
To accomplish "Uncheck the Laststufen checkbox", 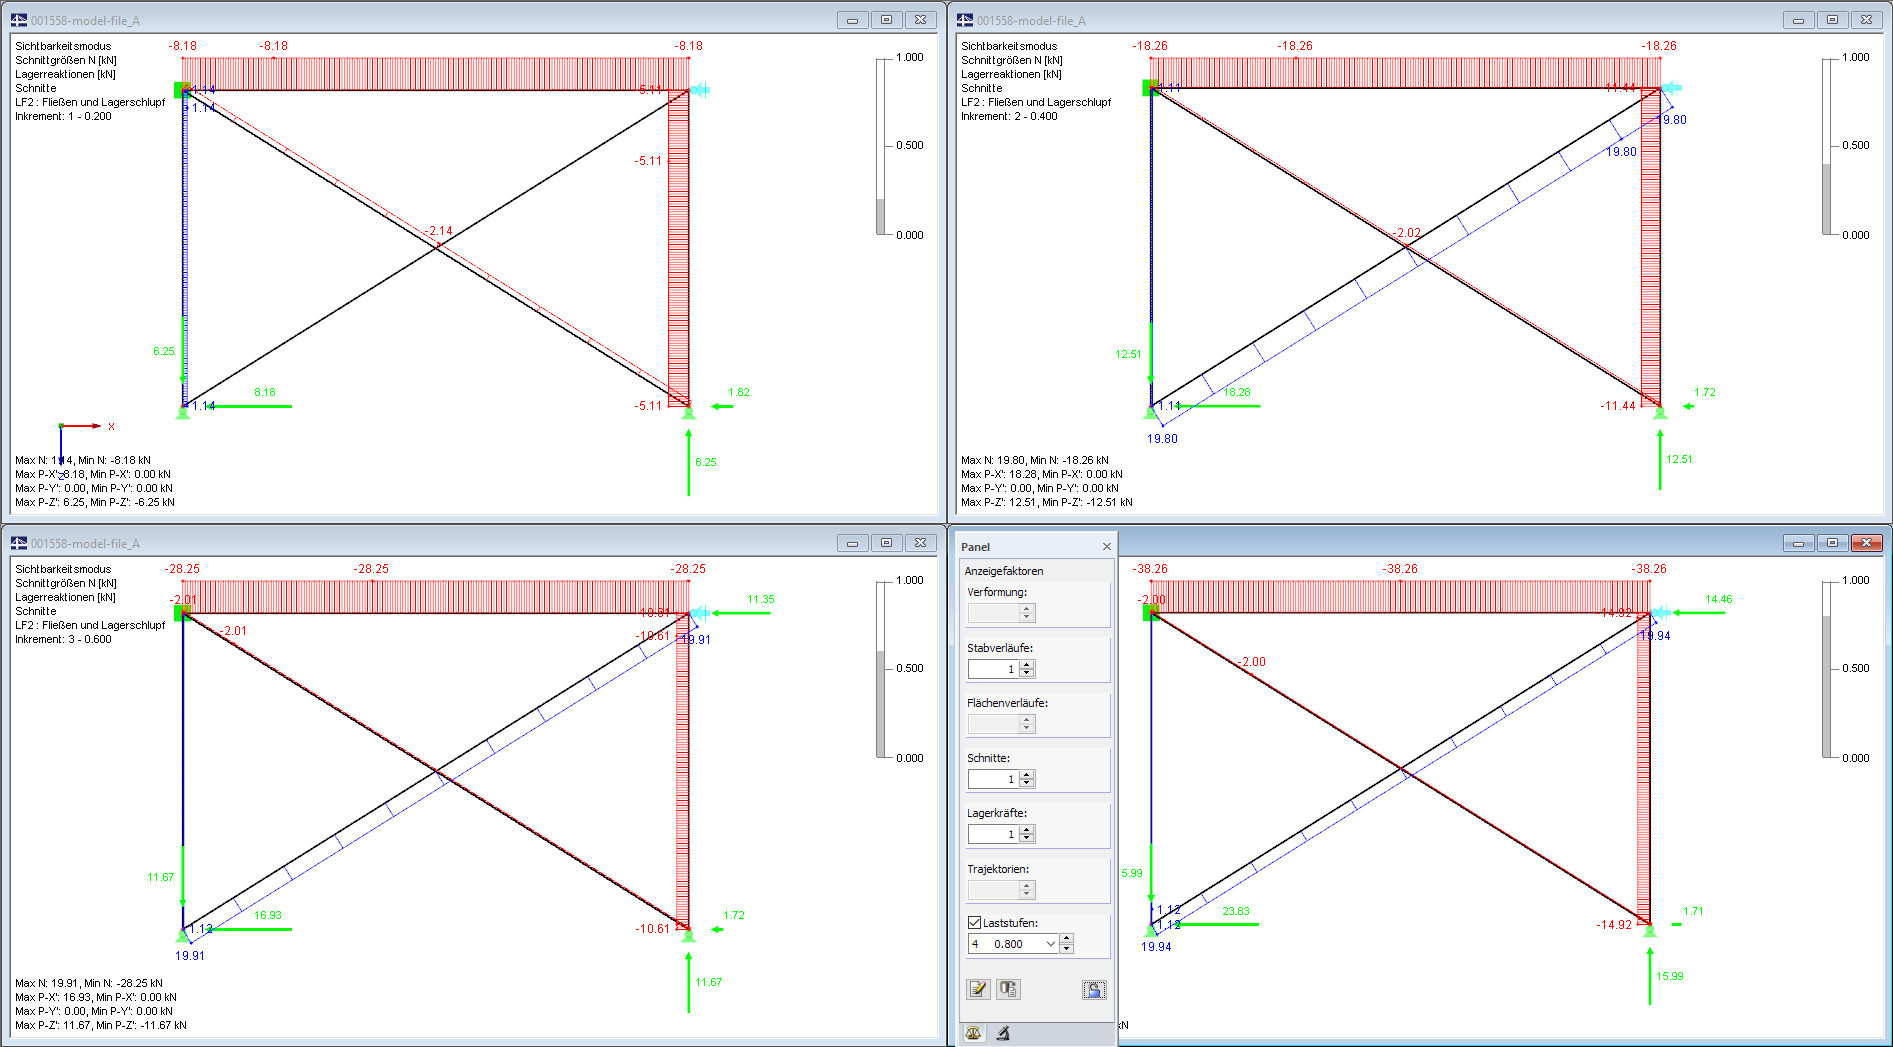I will pos(974,922).
